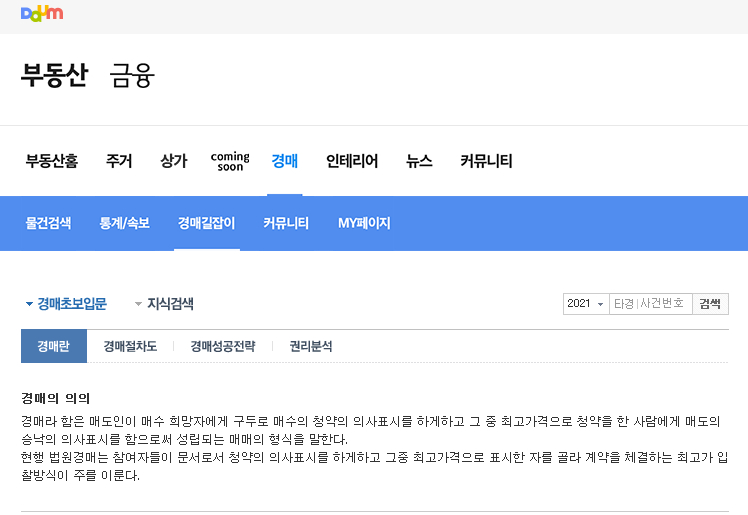
Task: Focus the 타경 사건번호 input field
Action: [x=651, y=304]
